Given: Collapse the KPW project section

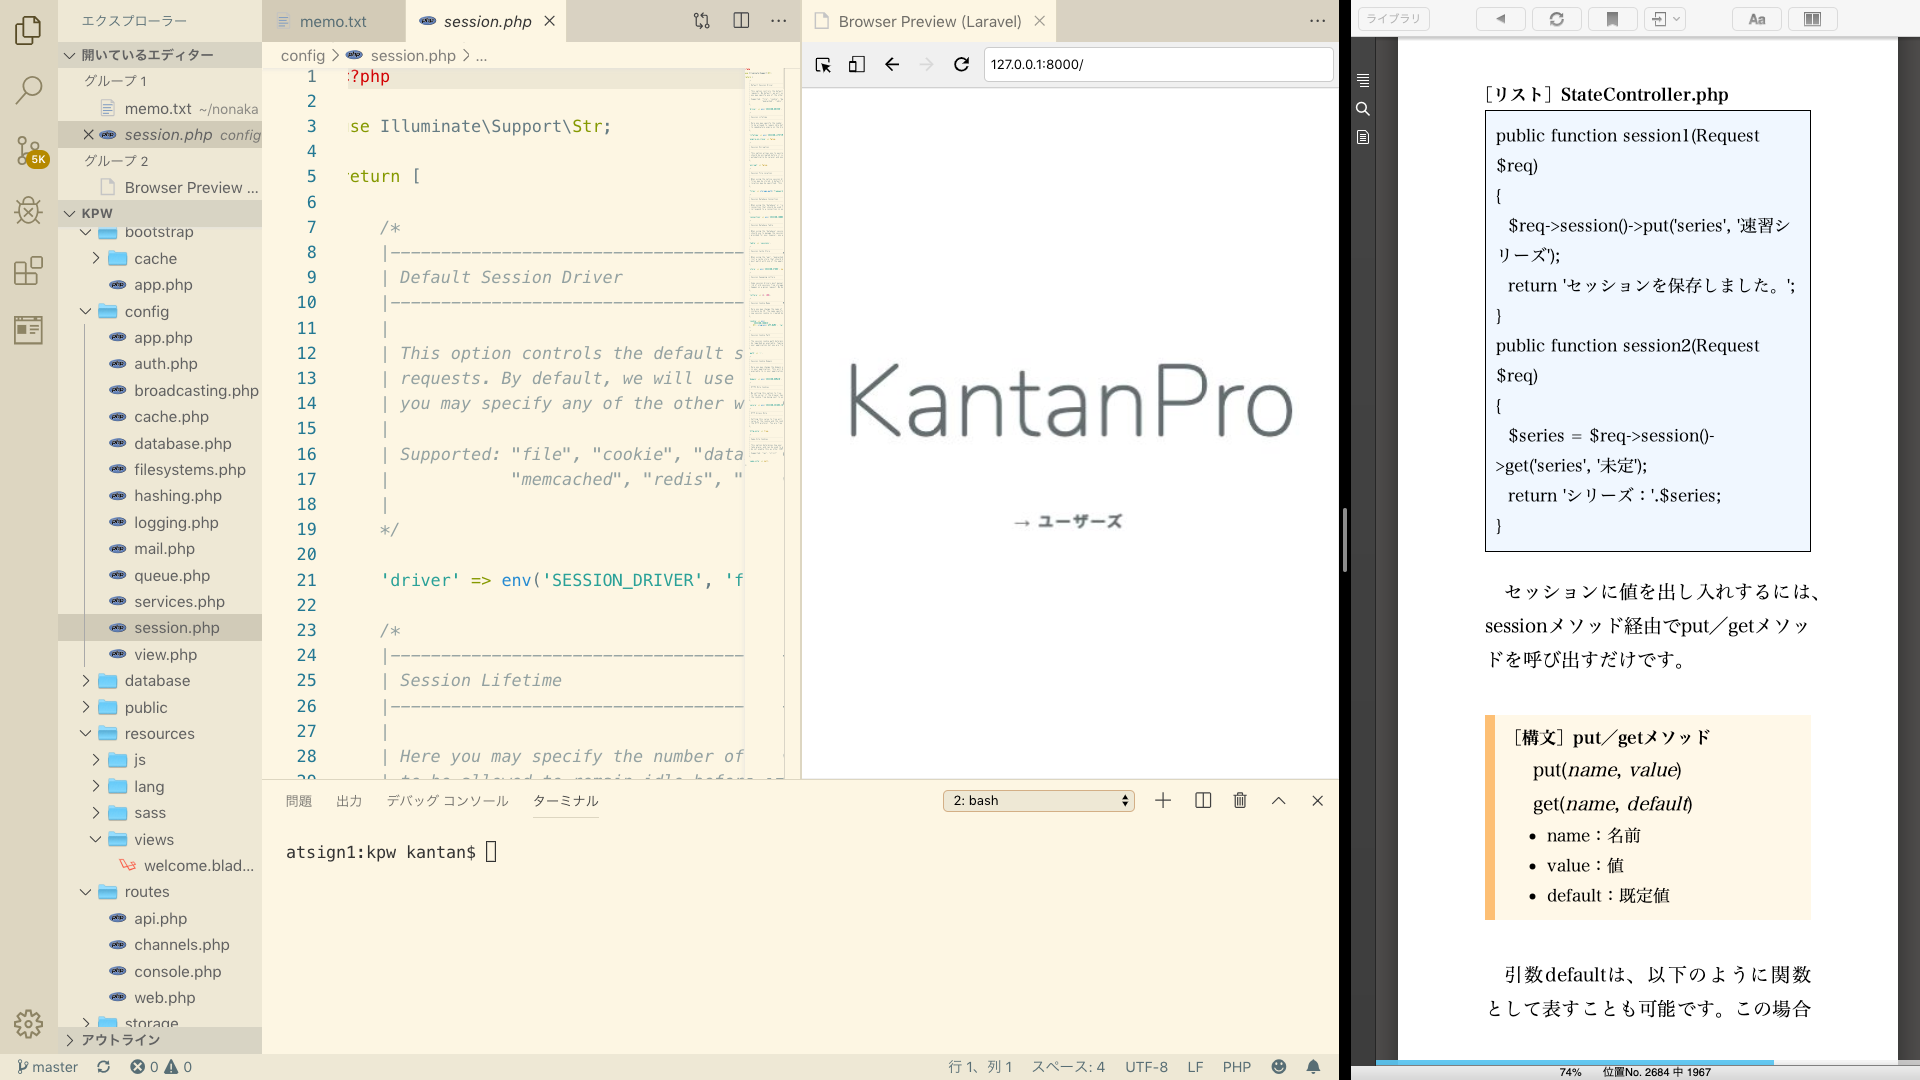Looking at the screenshot, I should (x=160, y=213).
